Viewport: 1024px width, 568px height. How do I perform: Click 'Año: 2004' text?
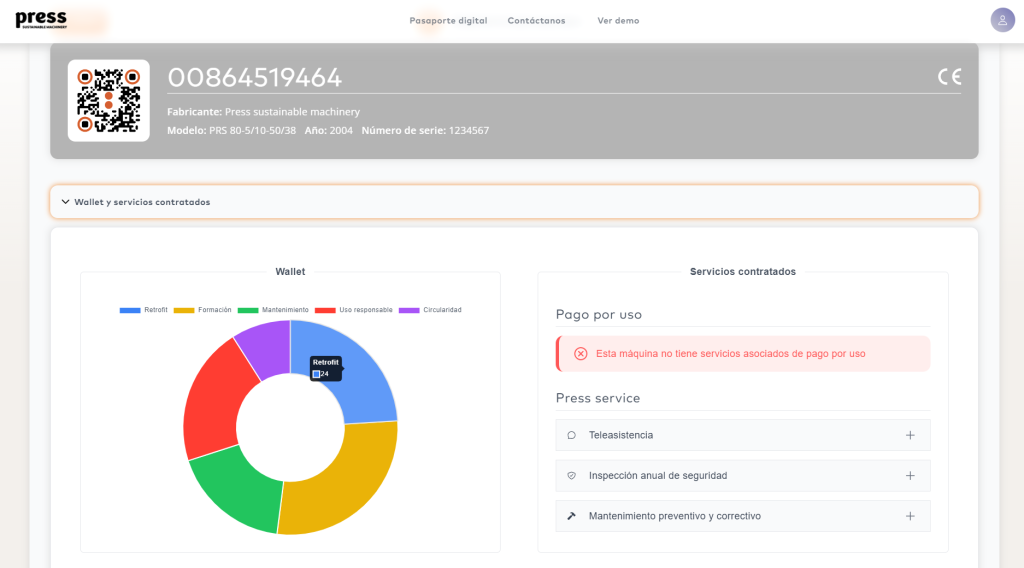coord(328,131)
